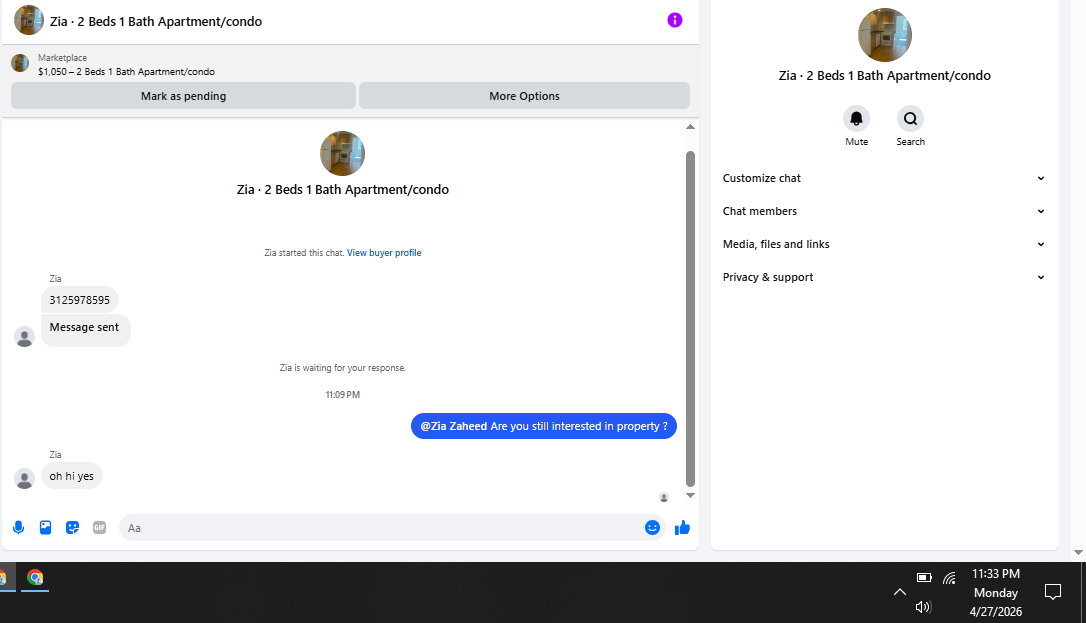
Task: Open Windows notification center icon
Action: coord(1053,592)
